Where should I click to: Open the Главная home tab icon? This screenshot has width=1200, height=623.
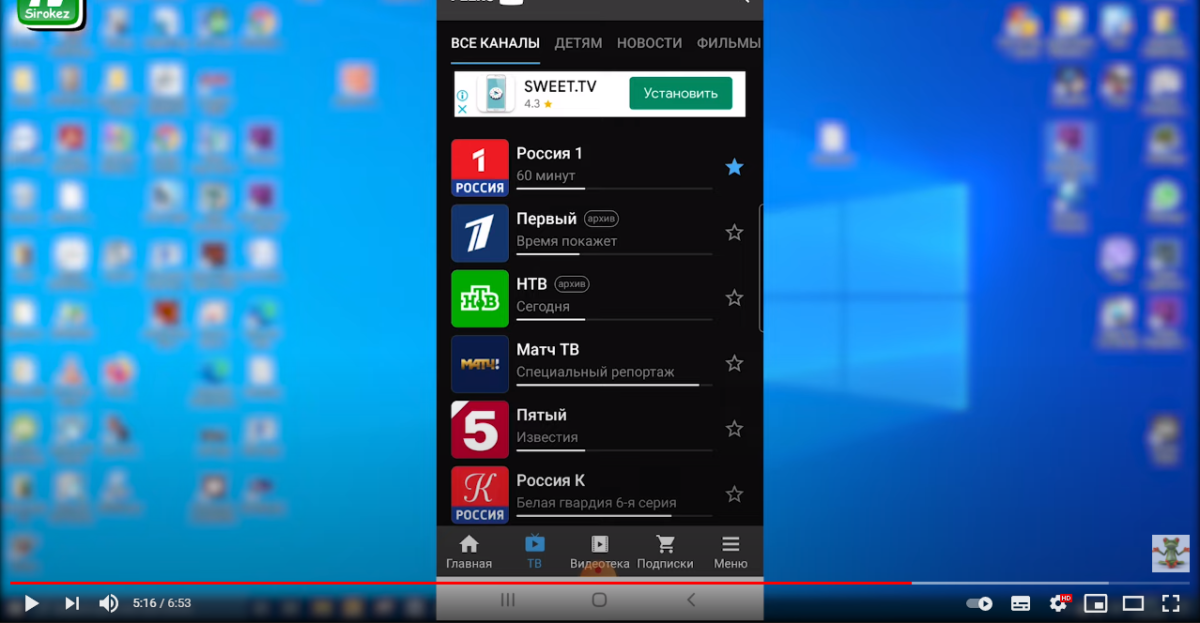click(468, 545)
